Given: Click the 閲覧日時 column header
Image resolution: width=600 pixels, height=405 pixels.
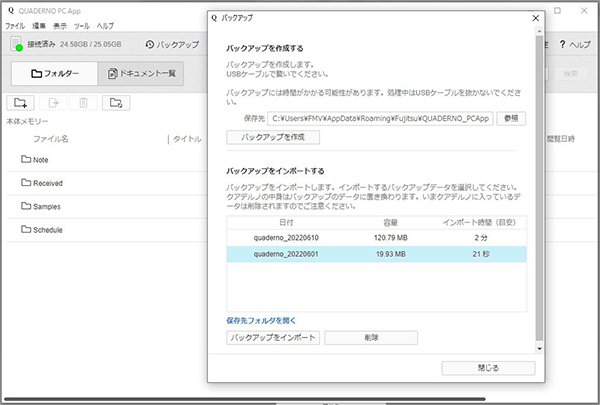Looking at the screenshot, I should [x=561, y=139].
